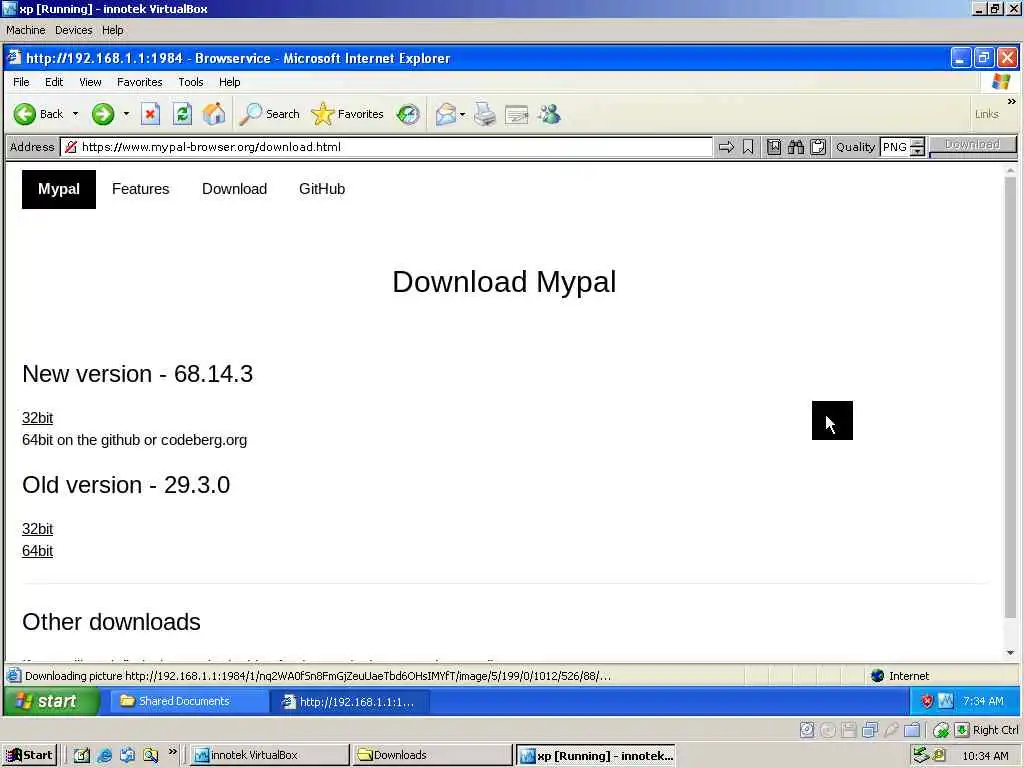The height and width of the screenshot is (768, 1024).
Task: Open the Forward button history dropdown arrow
Action: 126,114
